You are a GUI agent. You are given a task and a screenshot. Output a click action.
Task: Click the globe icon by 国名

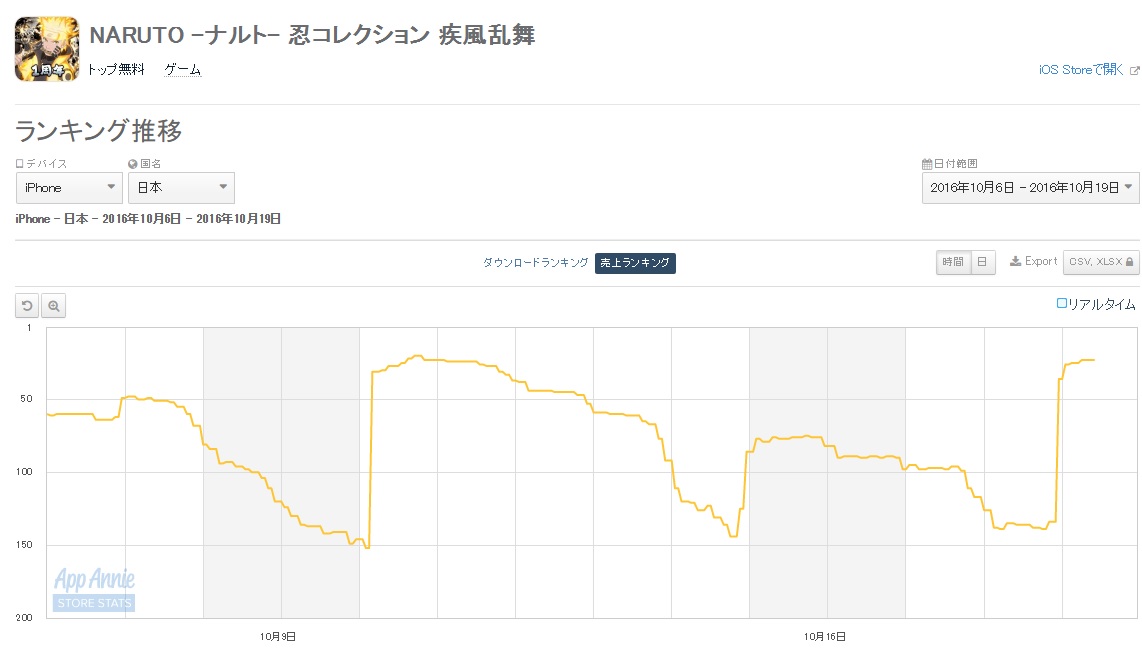[x=133, y=164]
